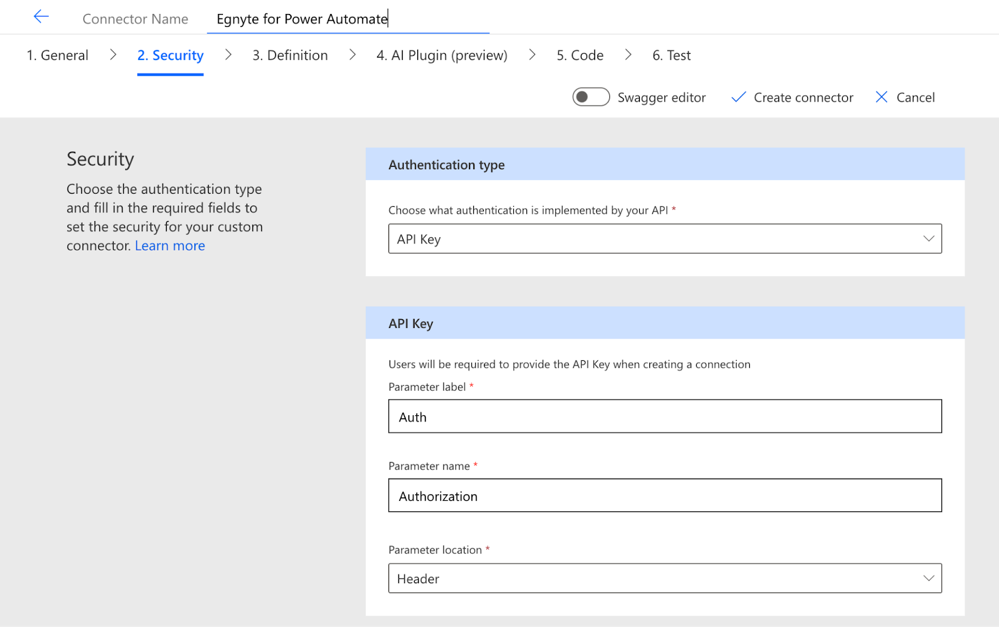Click the Create connector button label
The width and height of the screenshot is (999, 627).
coord(803,97)
